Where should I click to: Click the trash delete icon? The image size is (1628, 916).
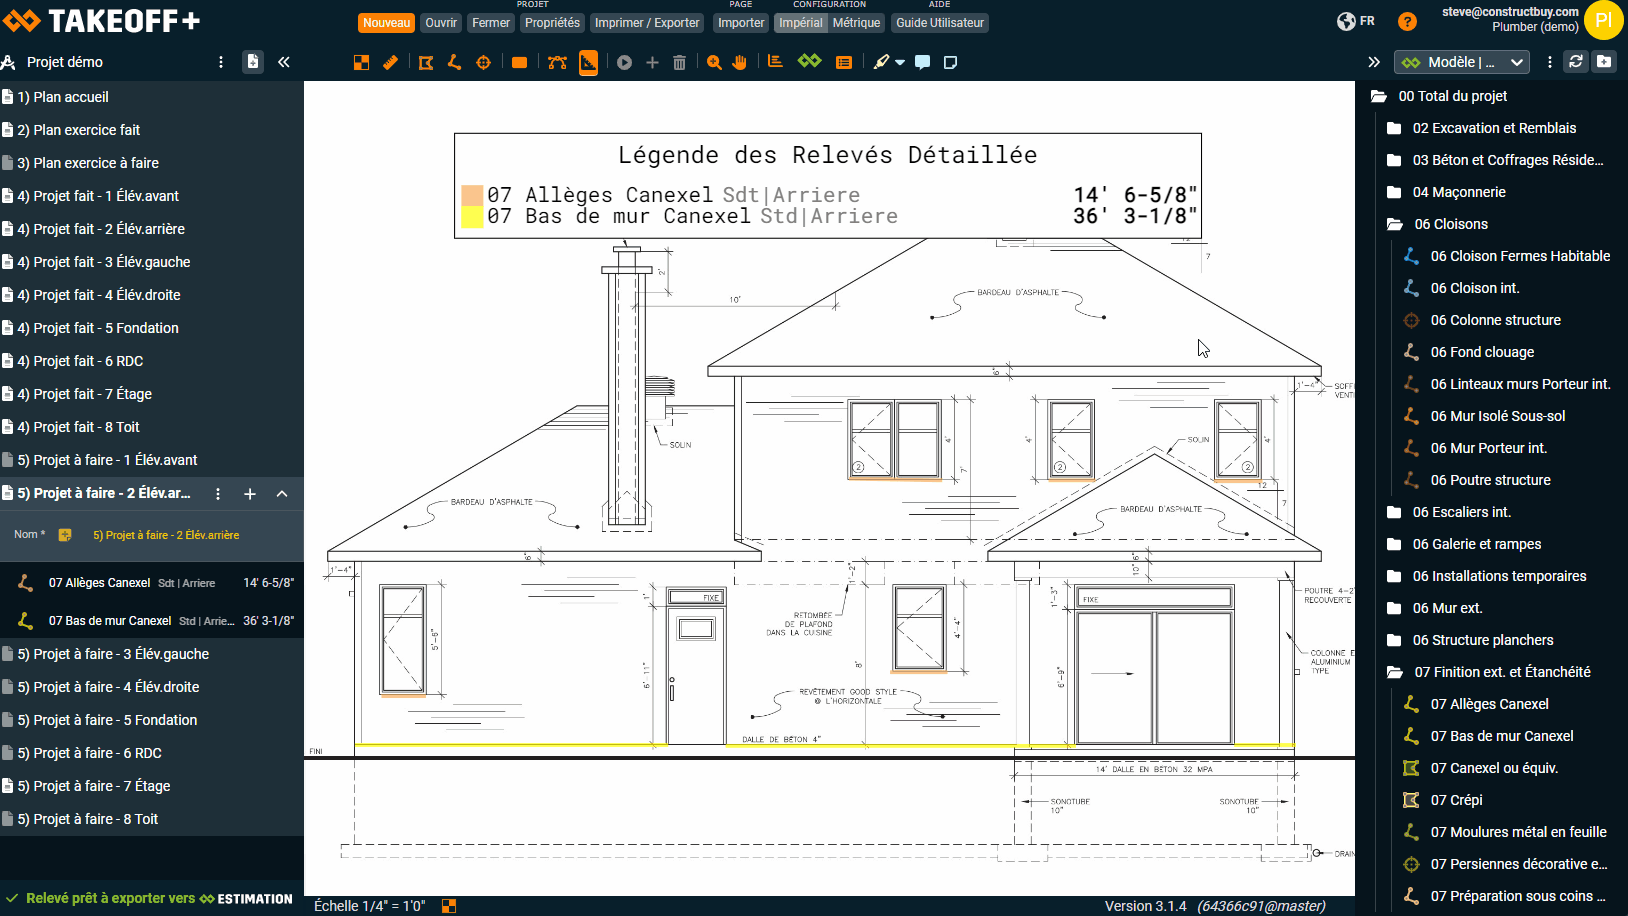679,62
